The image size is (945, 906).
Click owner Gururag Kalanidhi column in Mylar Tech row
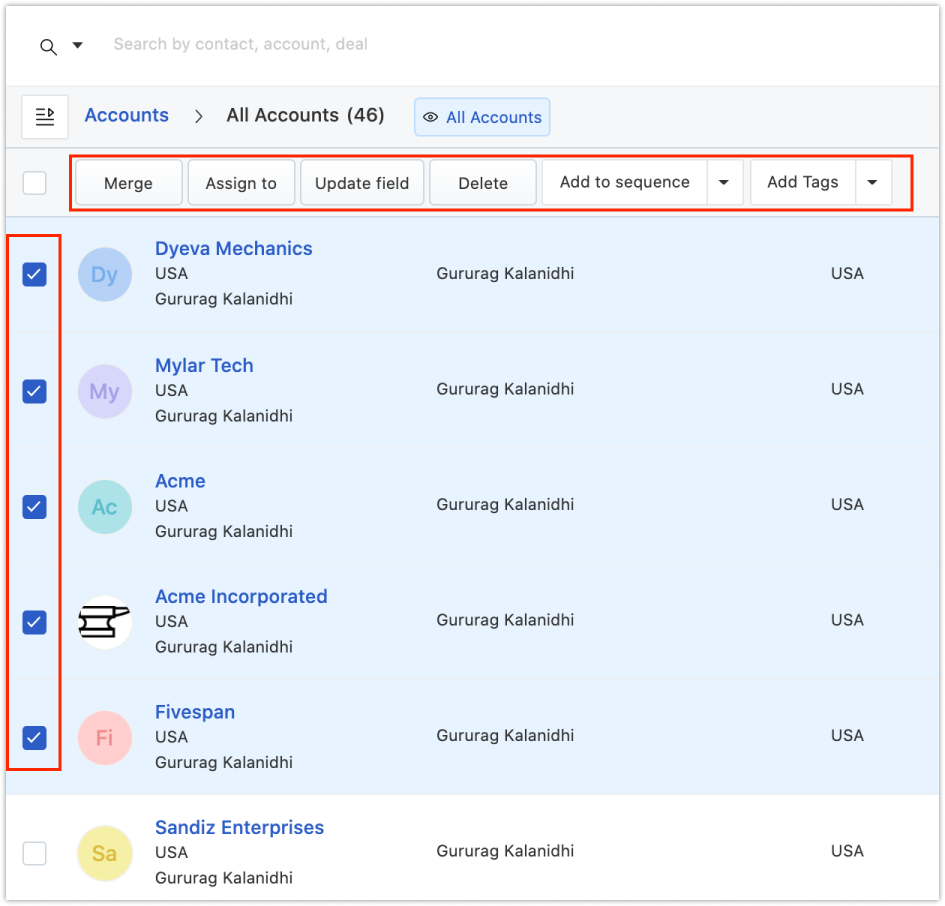point(505,389)
